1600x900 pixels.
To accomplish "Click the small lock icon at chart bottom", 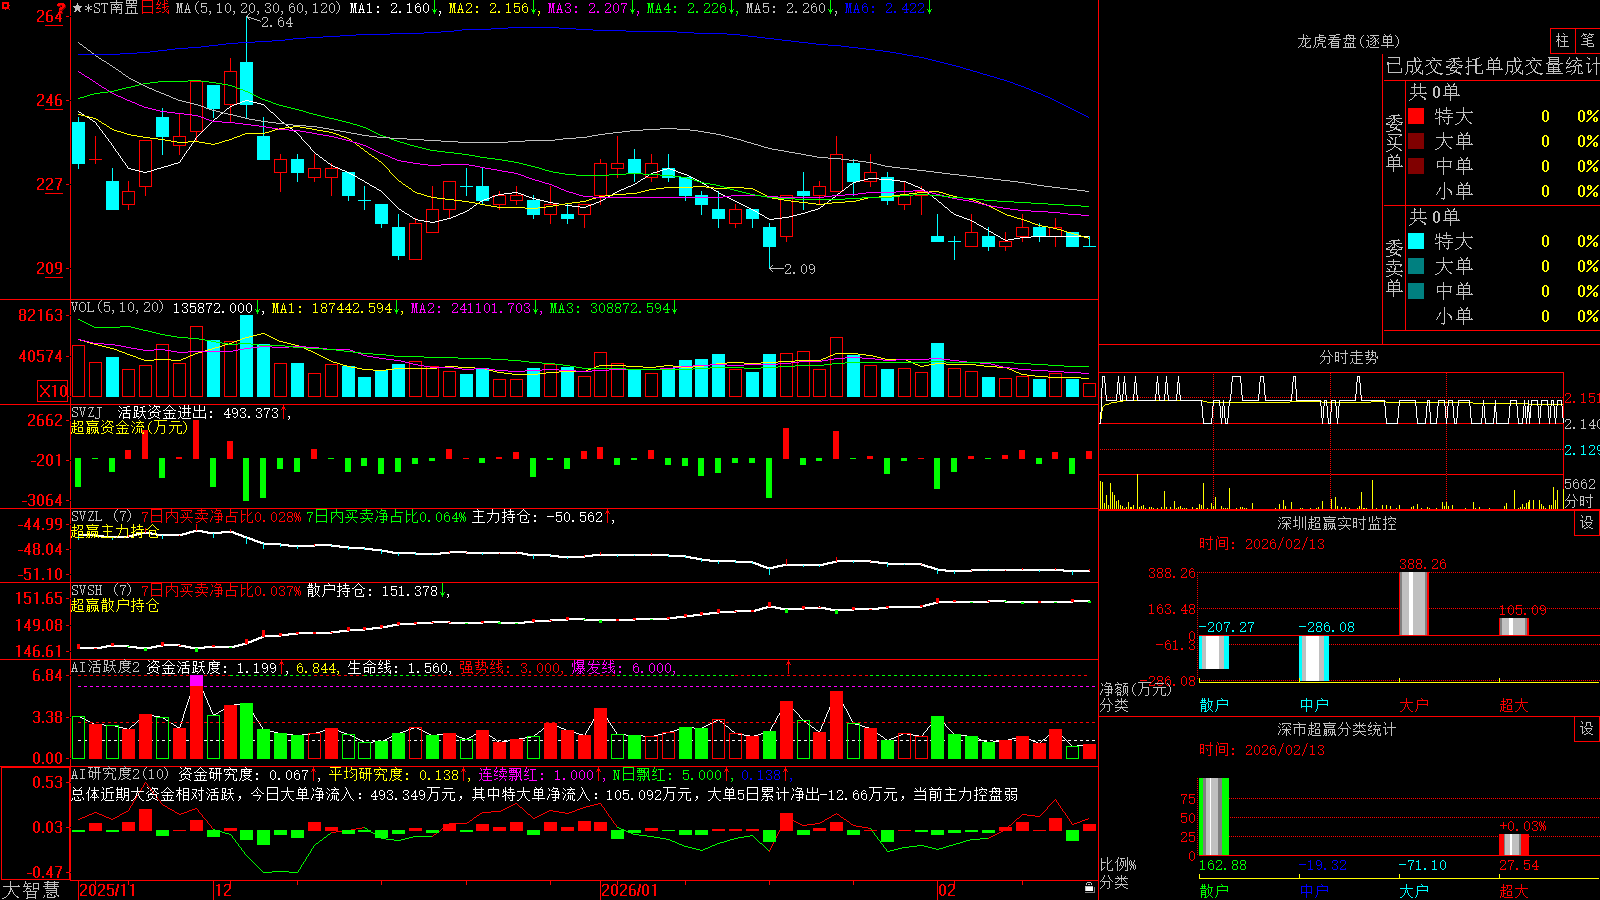I will pos(1090,888).
